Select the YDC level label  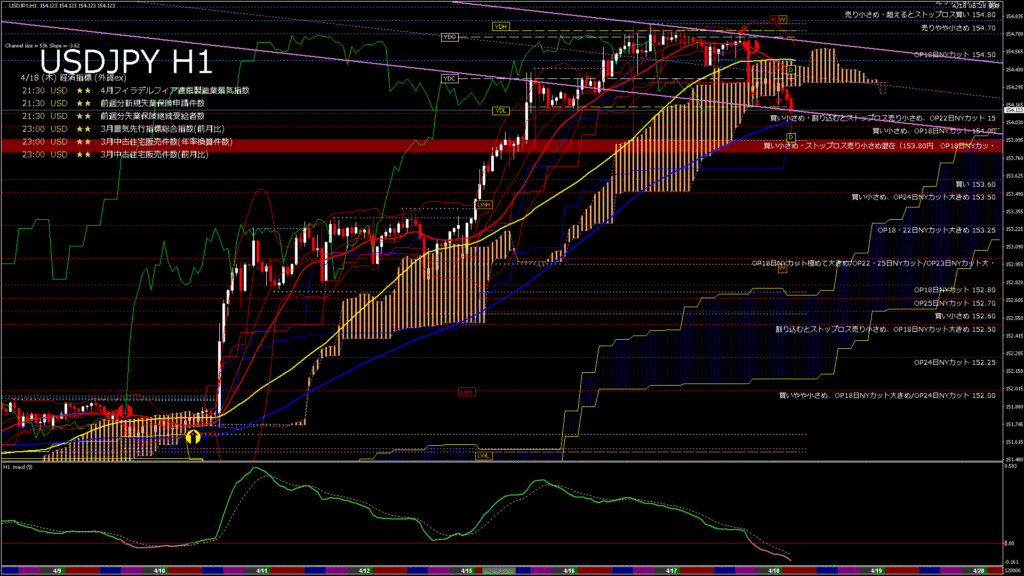(x=449, y=78)
